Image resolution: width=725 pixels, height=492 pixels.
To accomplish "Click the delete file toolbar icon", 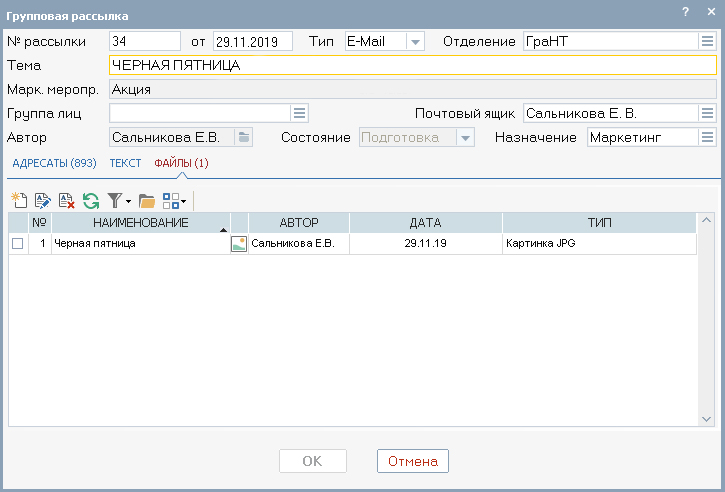I will coord(67,201).
